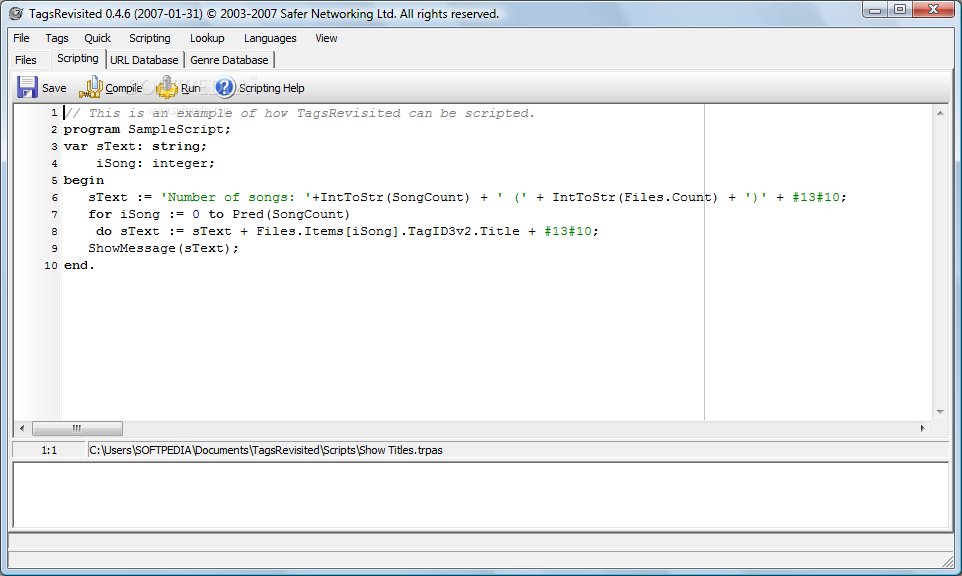
Task: Click the 1:1 cursor position indicator
Action: pyautogui.click(x=49, y=450)
